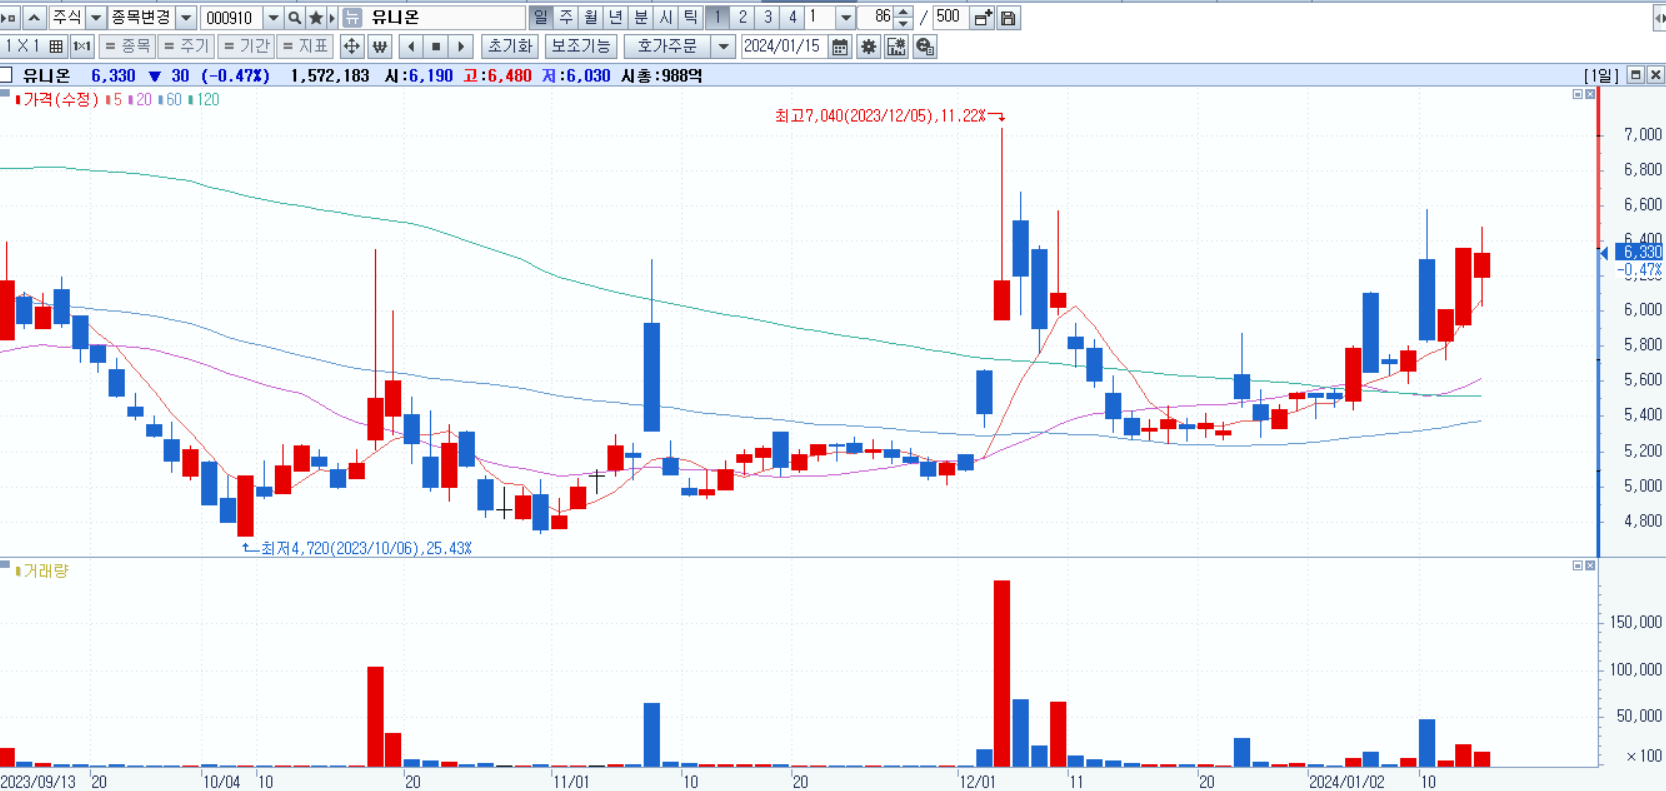Open the 호가주문 dropdown arrow

[724, 46]
